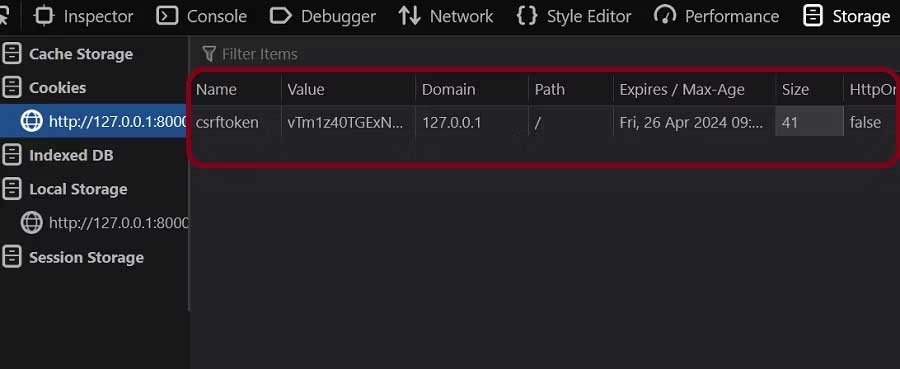Switch to the Console tab
The image size is (900, 369).
[x=201, y=16]
